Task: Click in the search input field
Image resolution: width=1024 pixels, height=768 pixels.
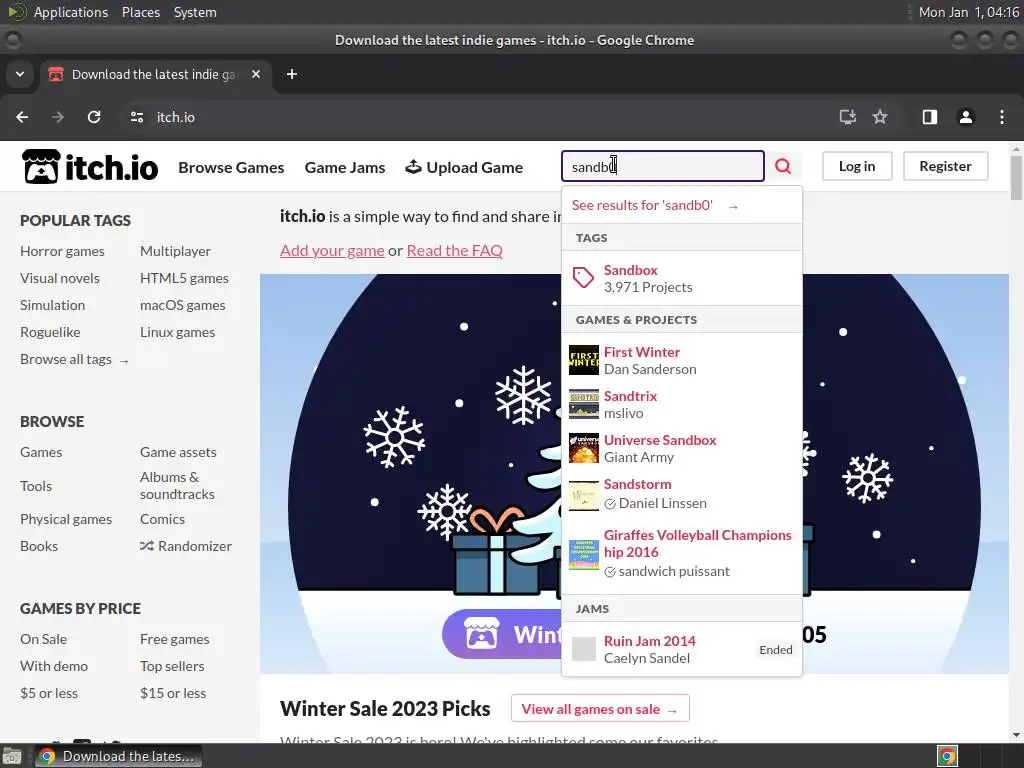Action: 662,167
